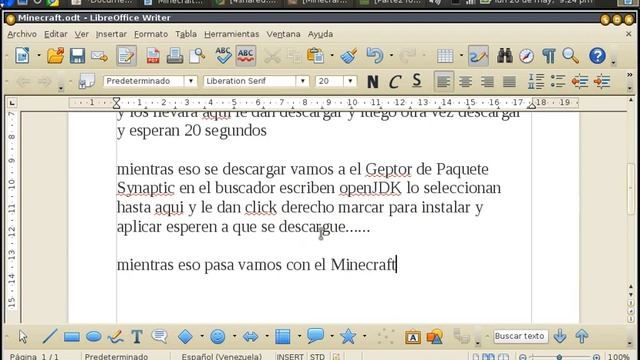This screenshot has height=360, width=640.
Task: Print the document with printer icon
Action: pyautogui.click(x=175, y=56)
